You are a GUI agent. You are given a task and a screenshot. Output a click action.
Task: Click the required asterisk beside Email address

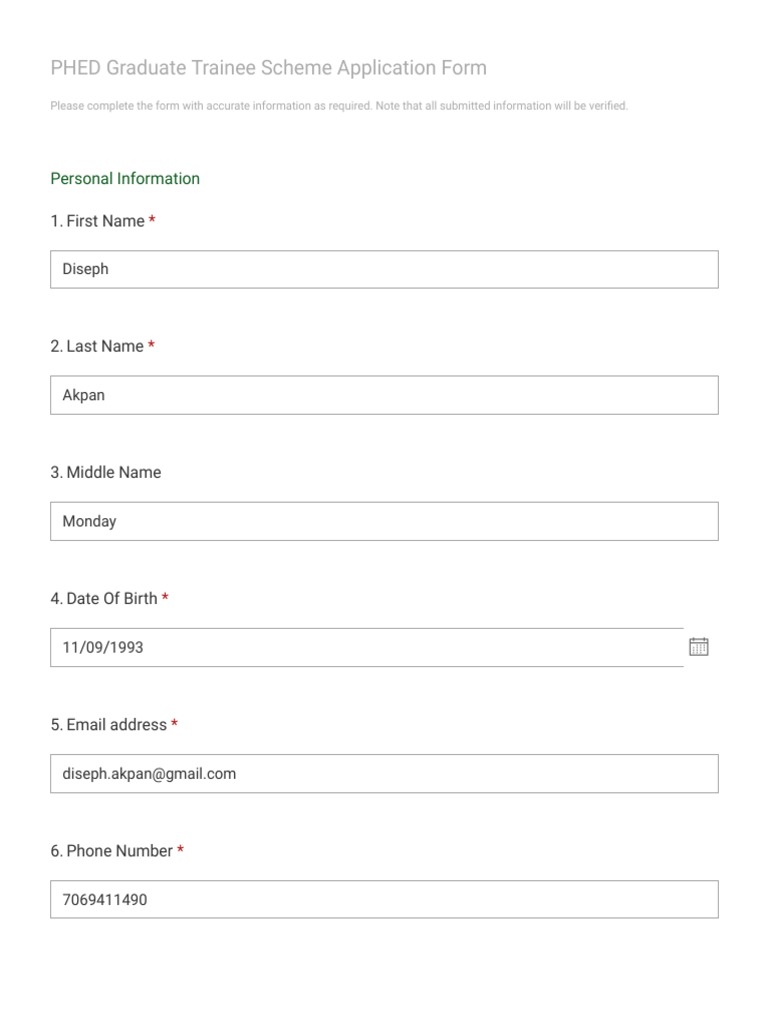[x=174, y=723]
